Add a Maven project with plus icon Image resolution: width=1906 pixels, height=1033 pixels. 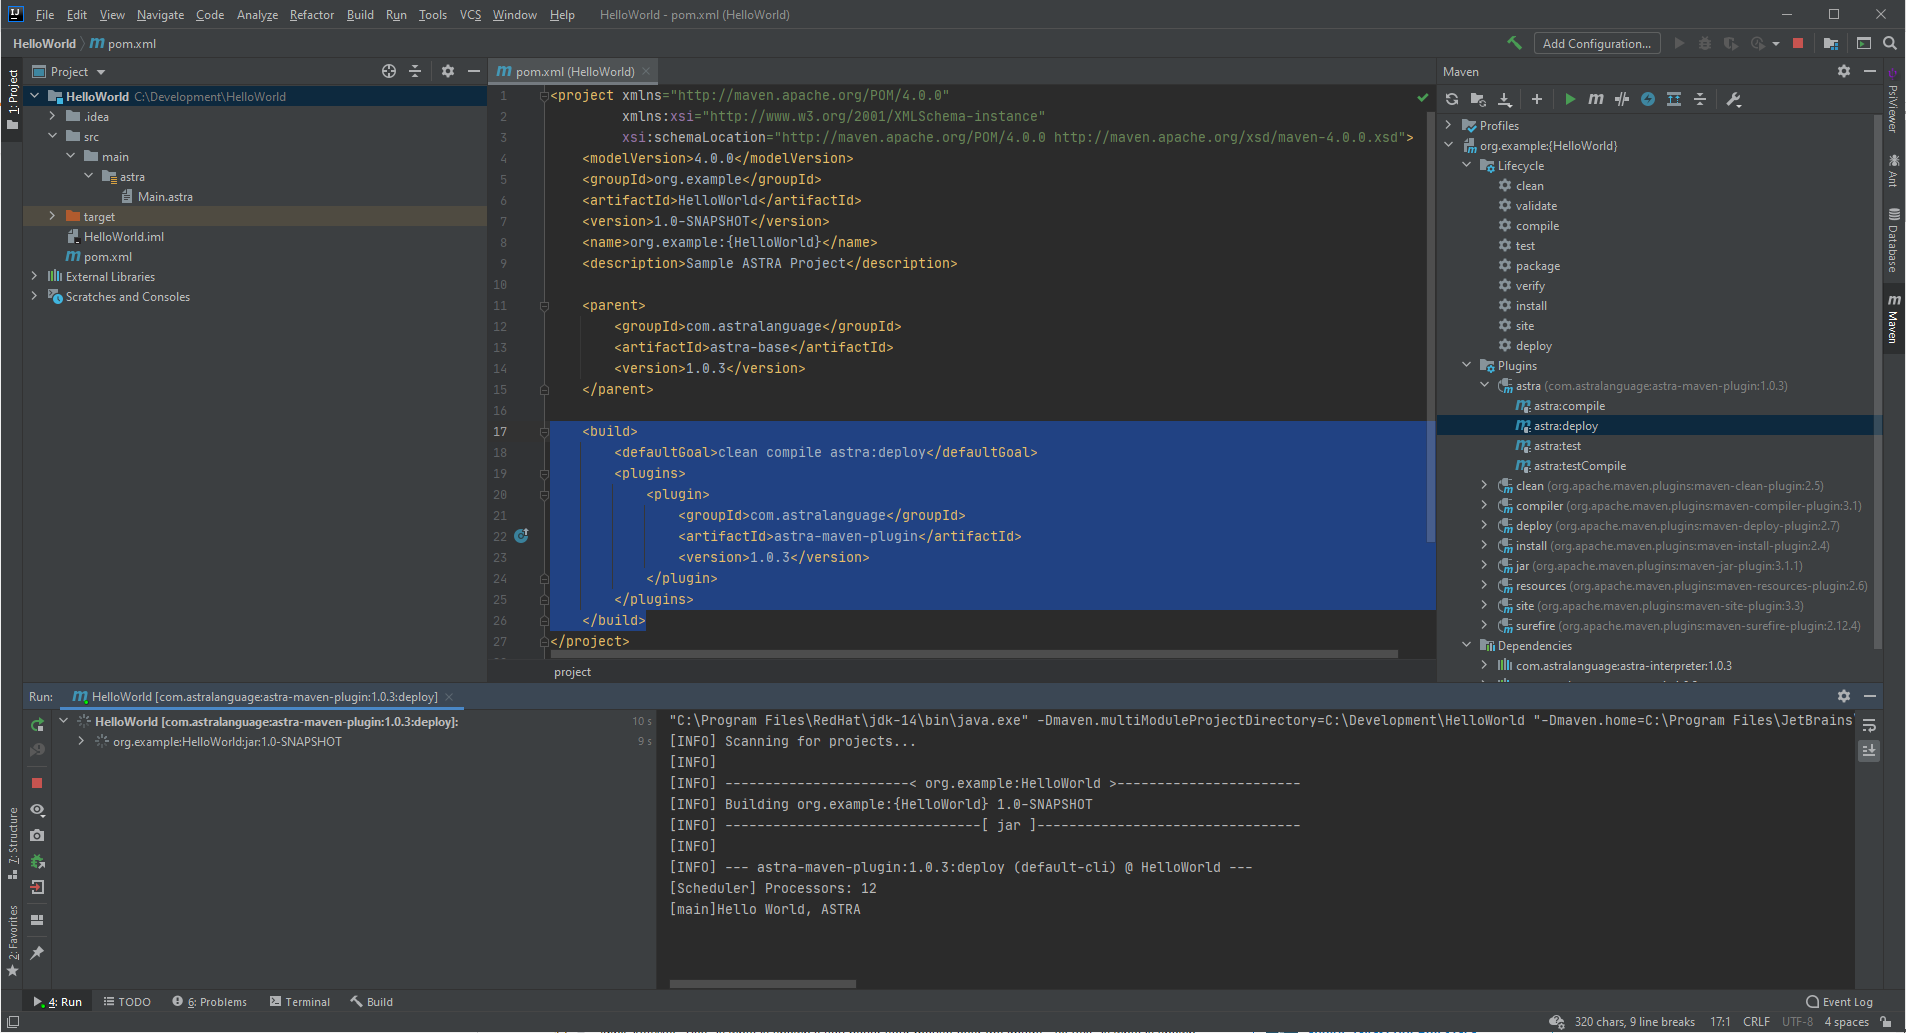(1537, 99)
